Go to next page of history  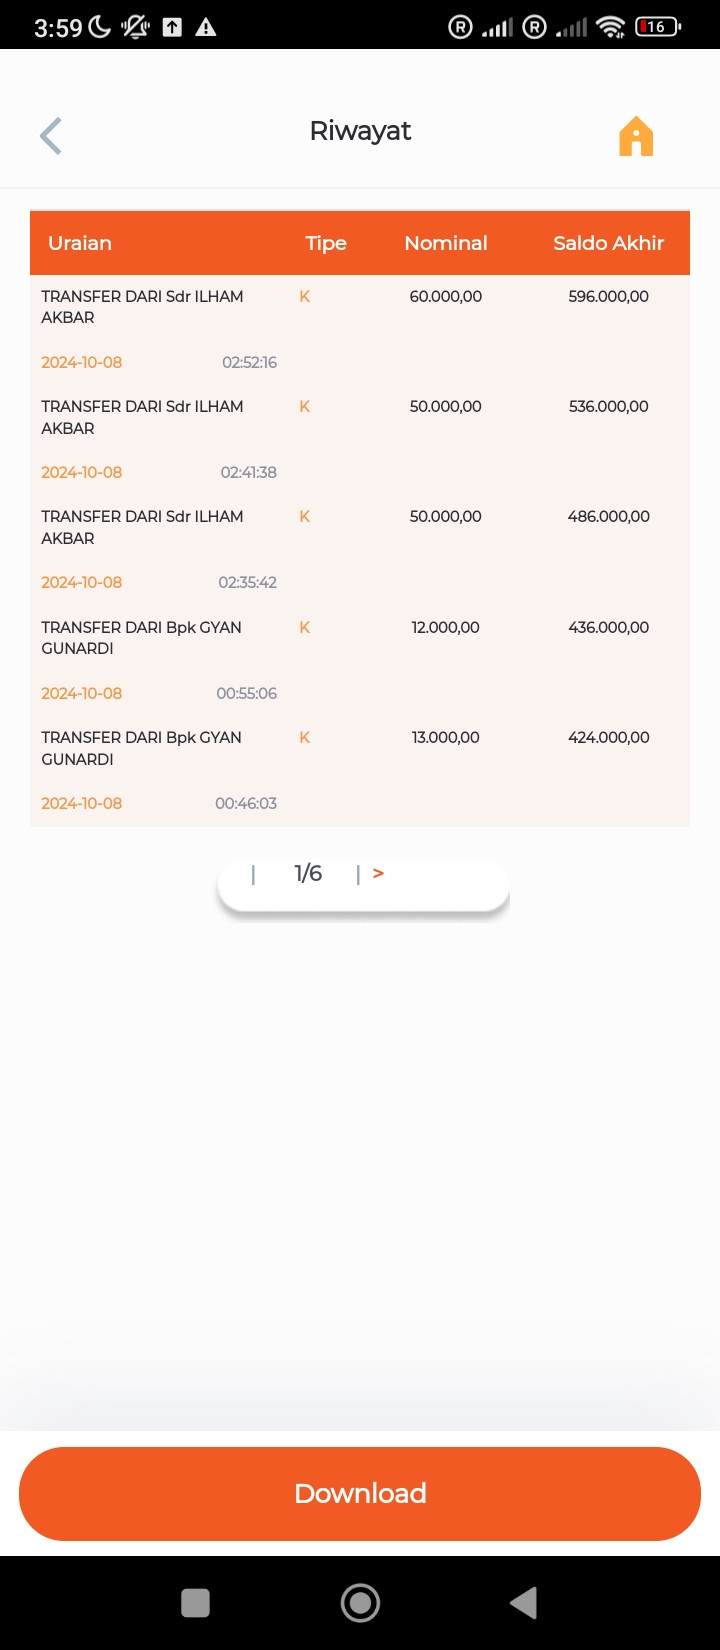[x=378, y=874]
